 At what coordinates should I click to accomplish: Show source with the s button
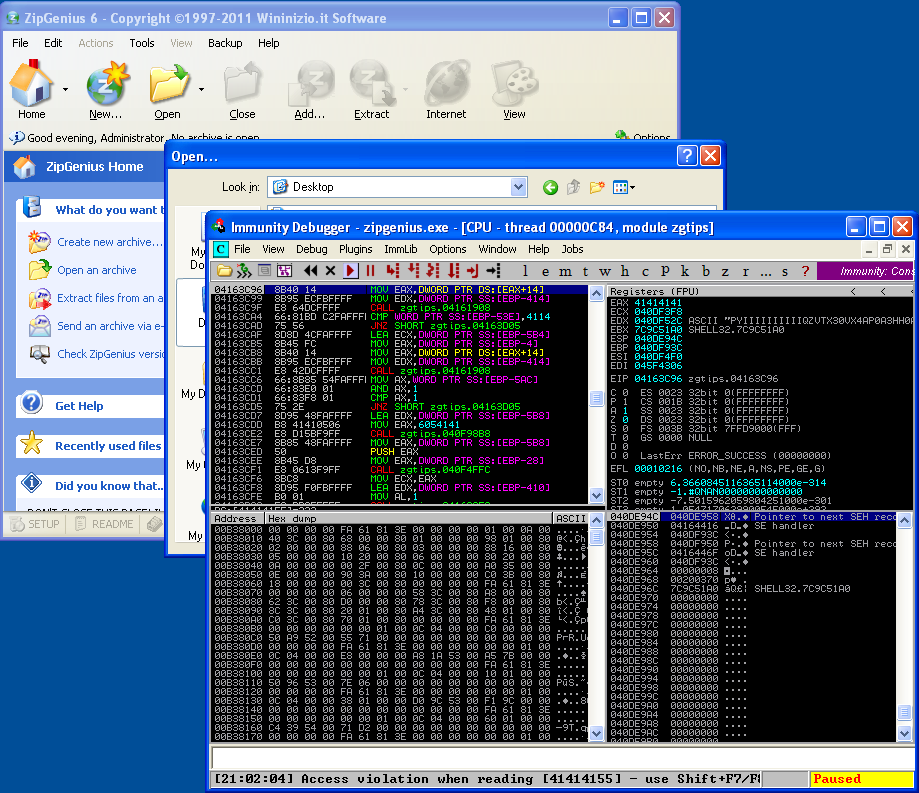(x=785, y=271)
